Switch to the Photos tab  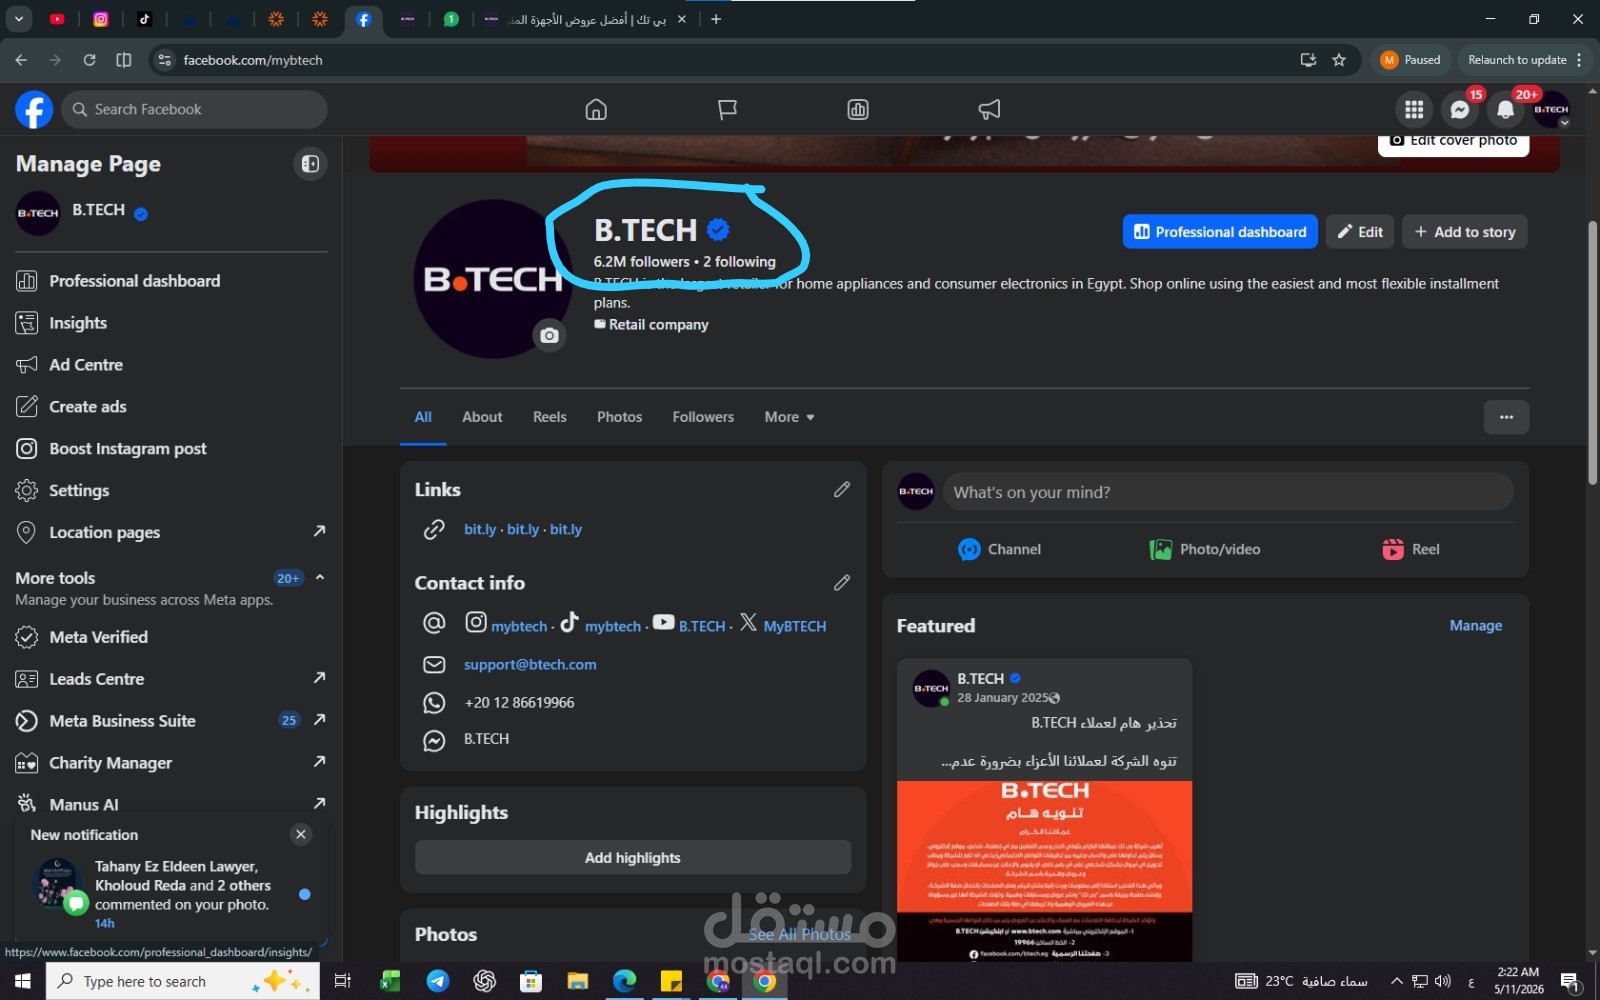click(620, 417)
